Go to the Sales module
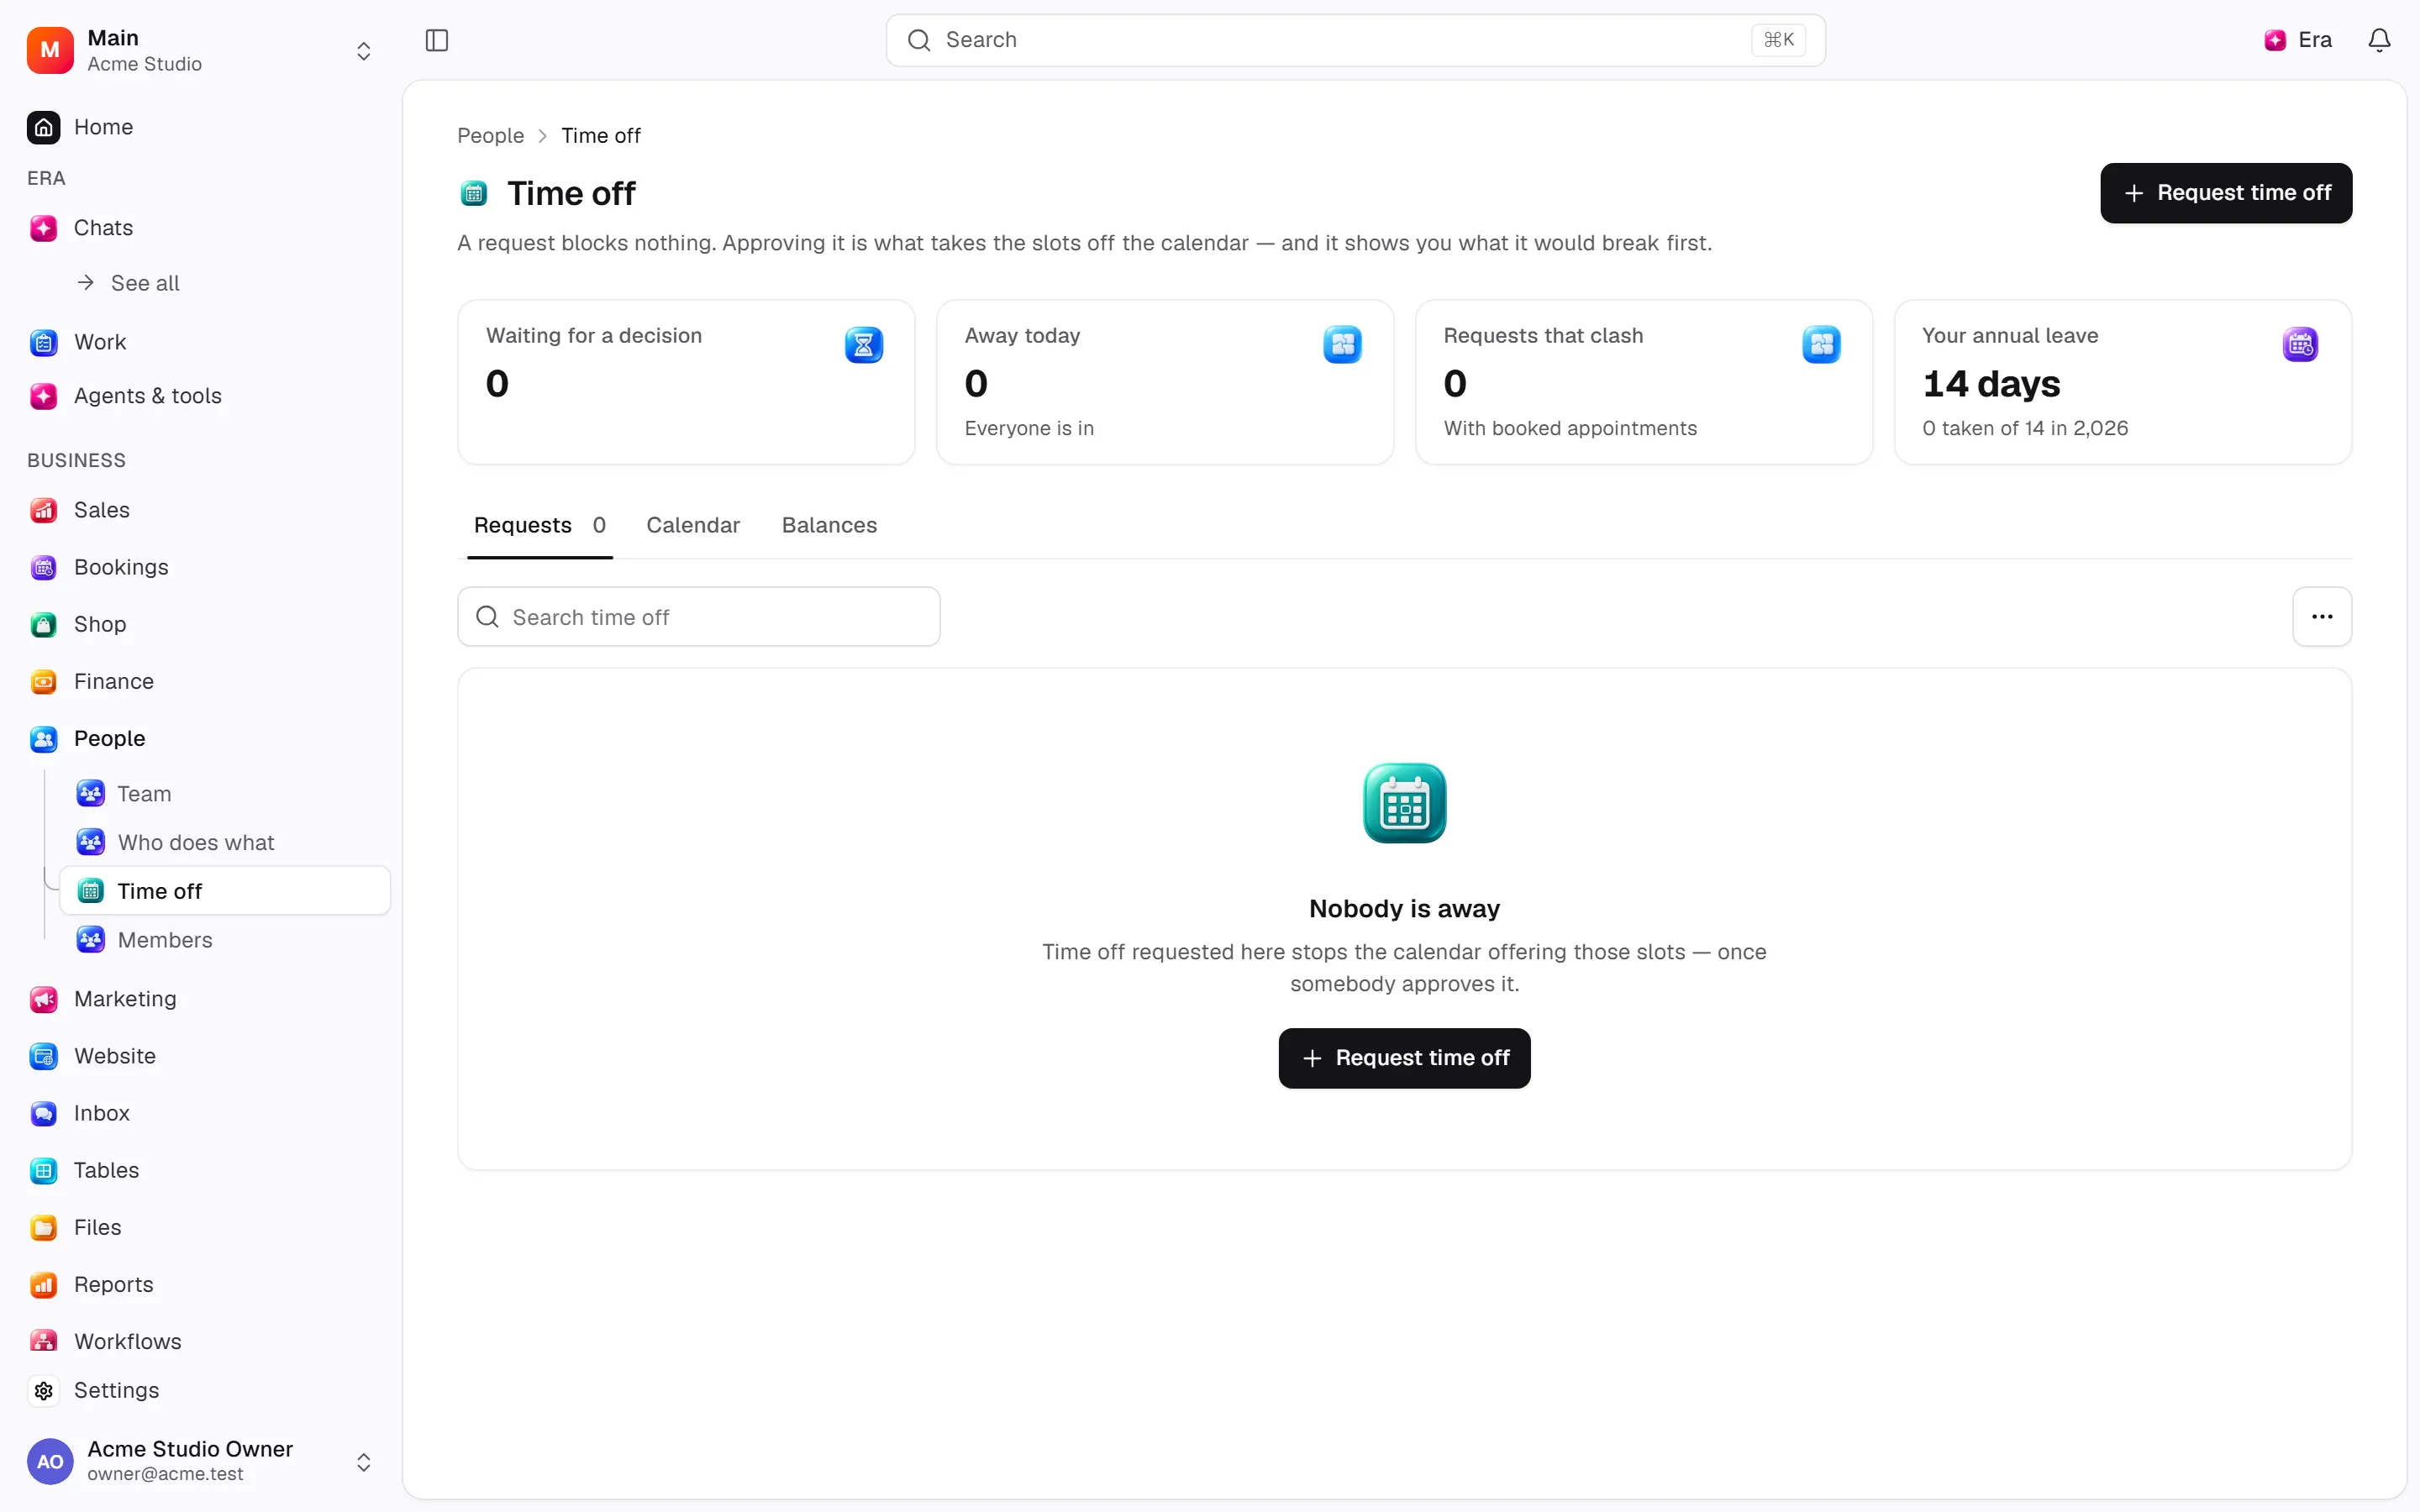Screen dimensions: 2420x1512 click(101, 510)
